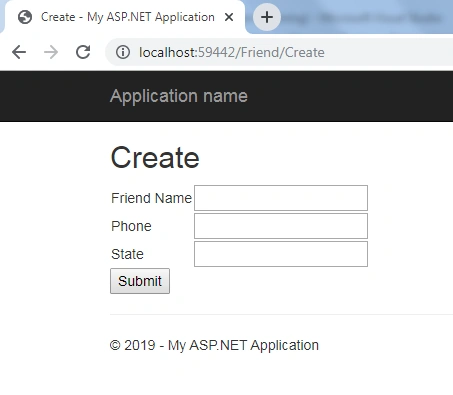Viewport: 453px width, 395px height.
Task: Click the browser back arrow
Action: 19,52
